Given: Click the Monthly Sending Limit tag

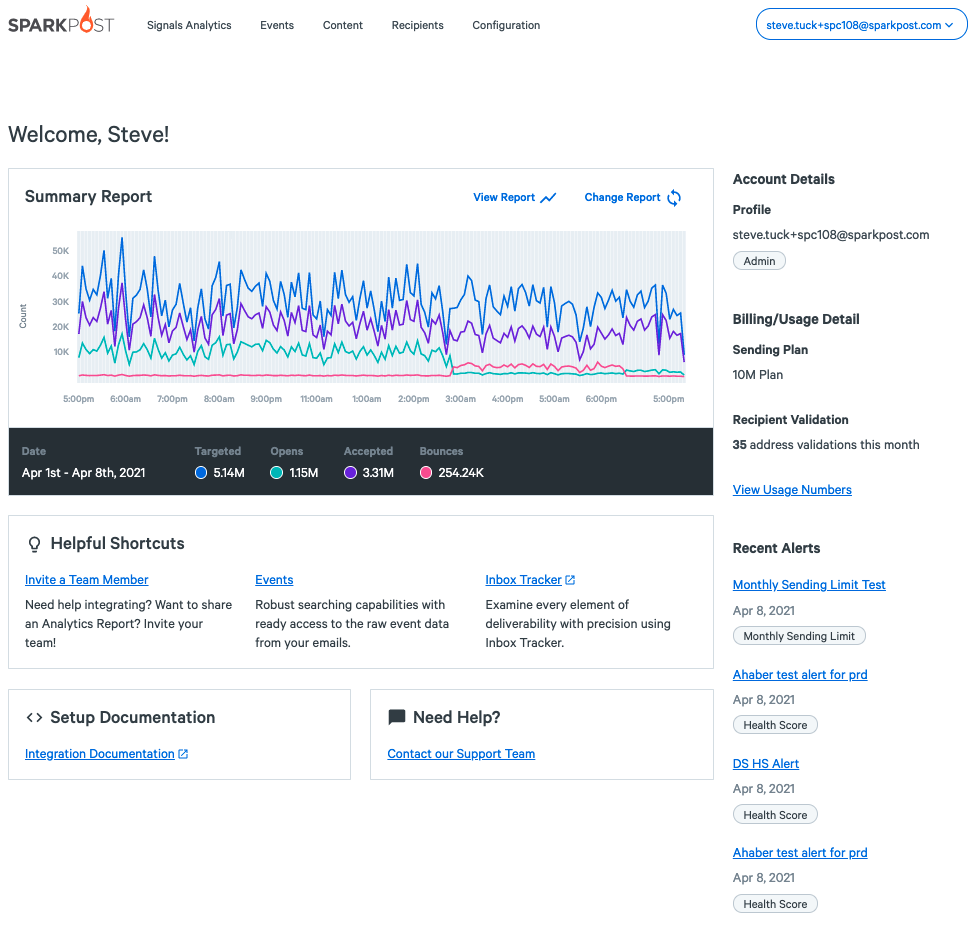Looking at the screenshot, I should 799,636.
